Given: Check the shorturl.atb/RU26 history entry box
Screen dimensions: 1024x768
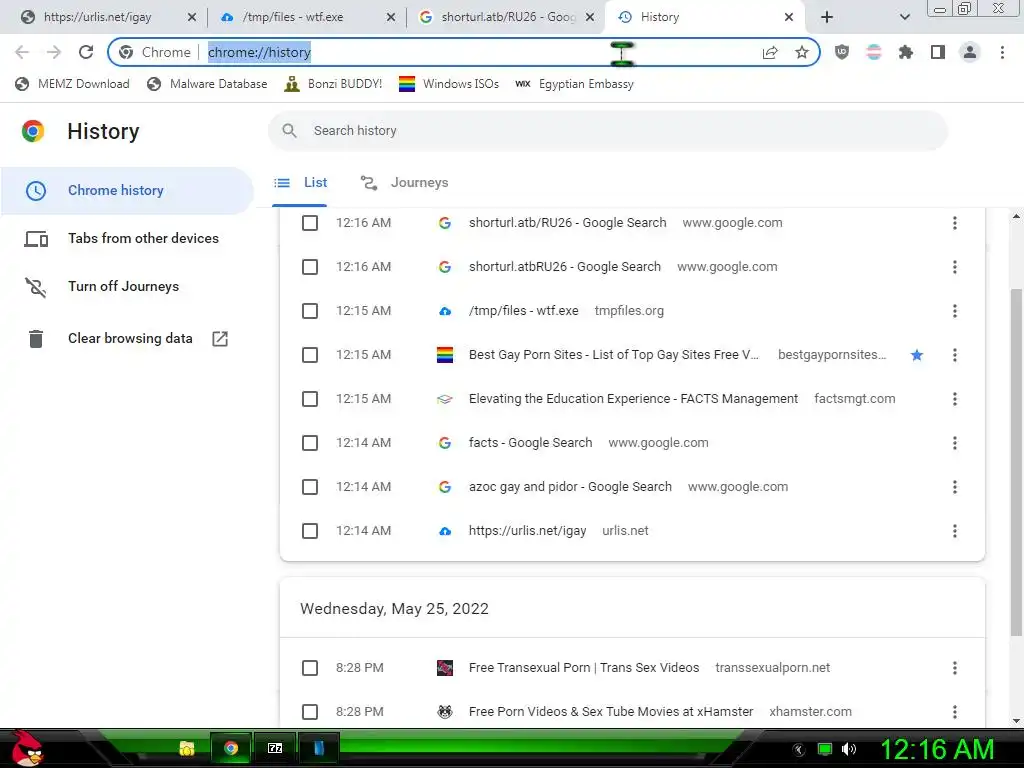Looking at the screenshot, I should pyautogui.click(x=310, y=223).
